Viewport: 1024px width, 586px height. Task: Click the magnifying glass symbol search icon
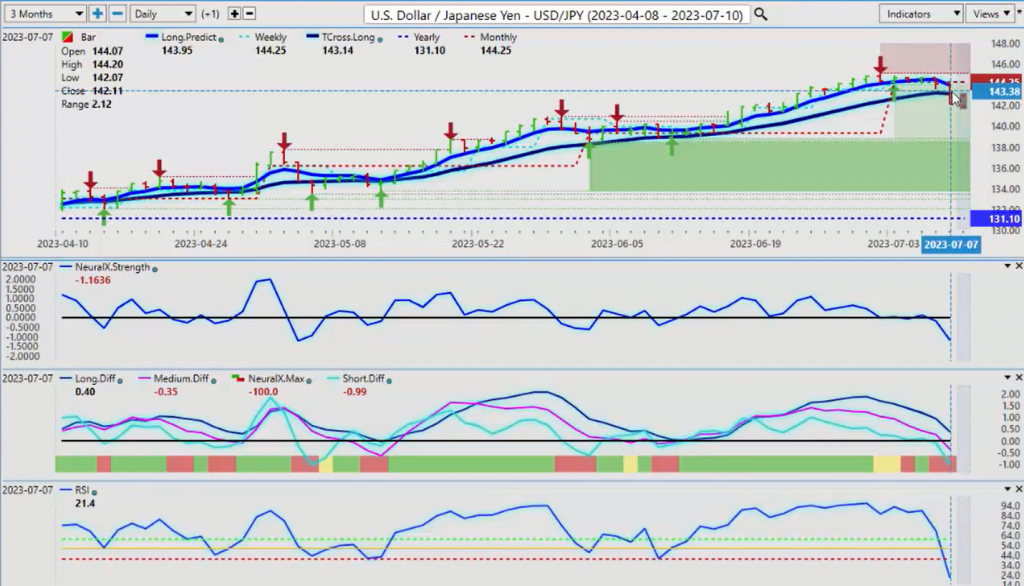click(x=761, y=14)
